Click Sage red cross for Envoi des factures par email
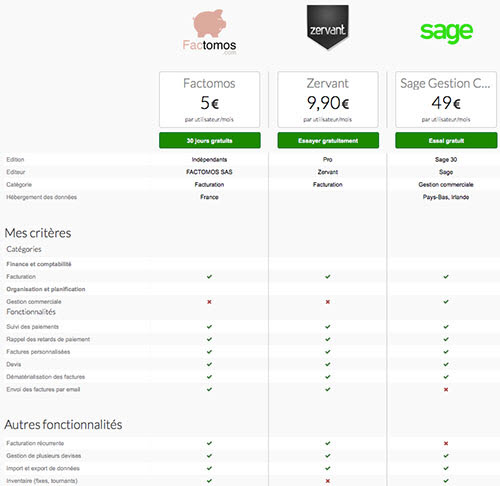 (446, 389)
